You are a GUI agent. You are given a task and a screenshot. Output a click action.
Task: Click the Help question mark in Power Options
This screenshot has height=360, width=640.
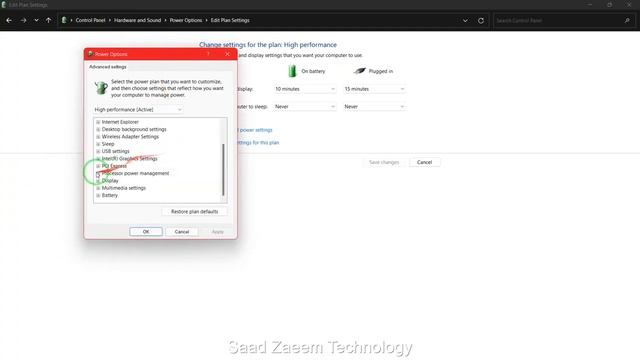pos(208,54)
